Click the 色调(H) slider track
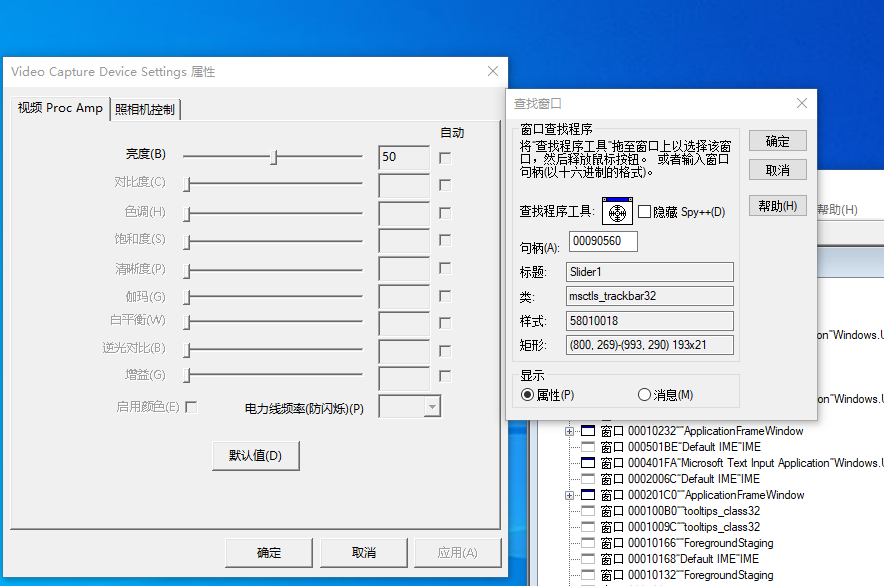 pos(273,213)
